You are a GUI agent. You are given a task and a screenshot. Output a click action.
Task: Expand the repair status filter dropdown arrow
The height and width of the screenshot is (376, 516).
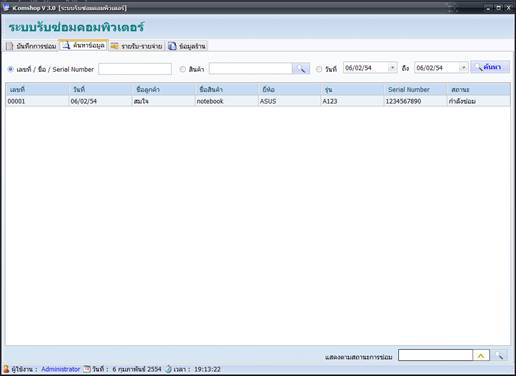point(481,355)
